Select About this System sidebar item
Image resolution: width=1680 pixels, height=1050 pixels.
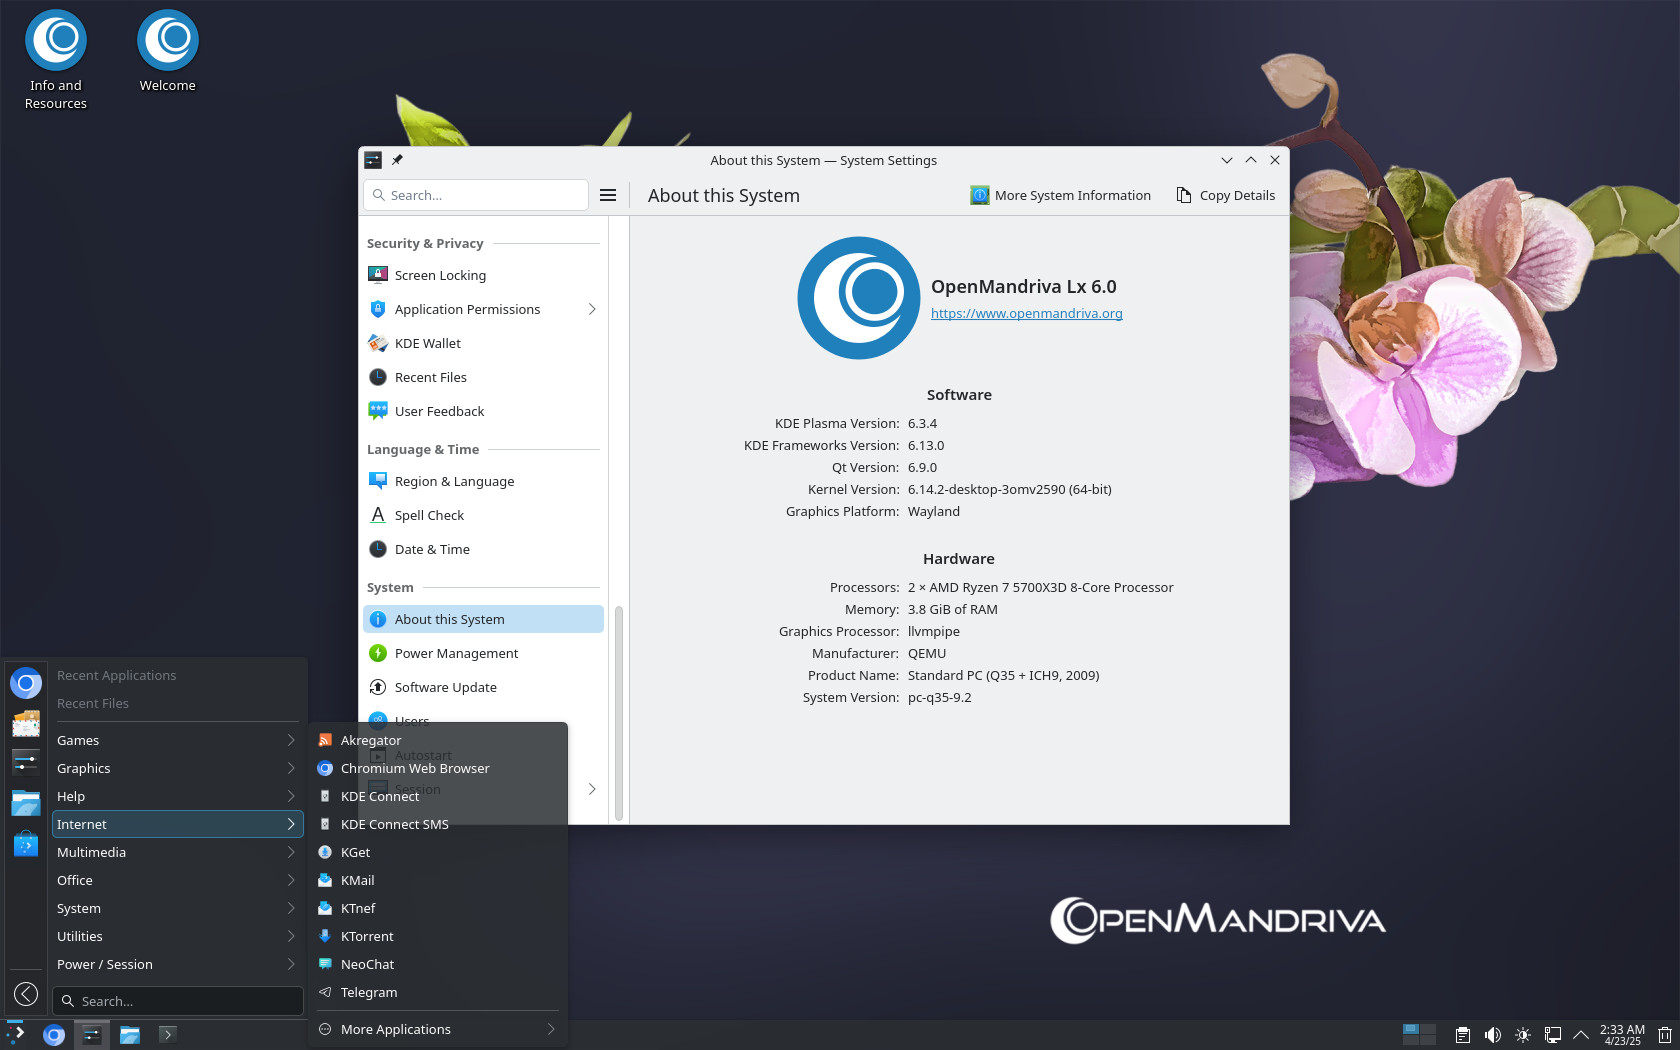(x=483, y=619)
